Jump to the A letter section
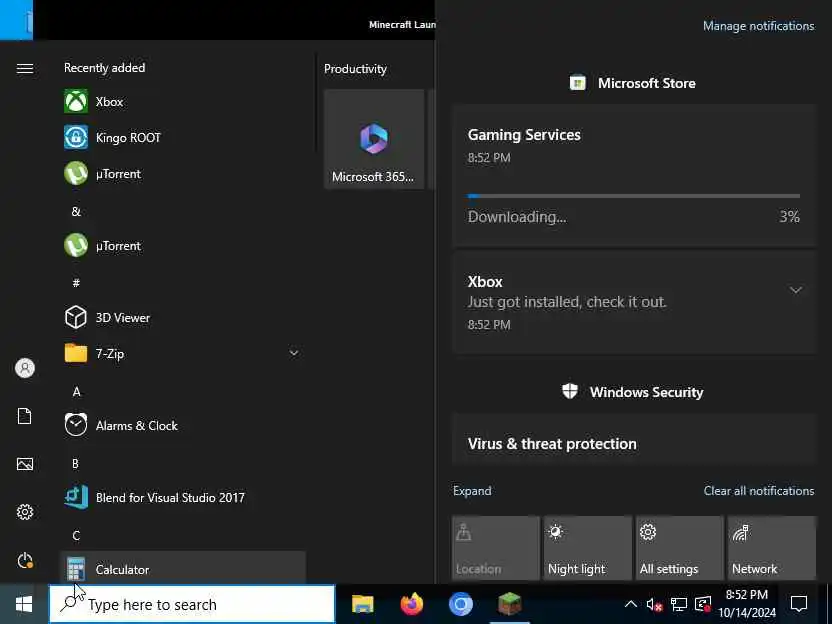Screen dimensions: 832x624 click(x=76, y=392)
